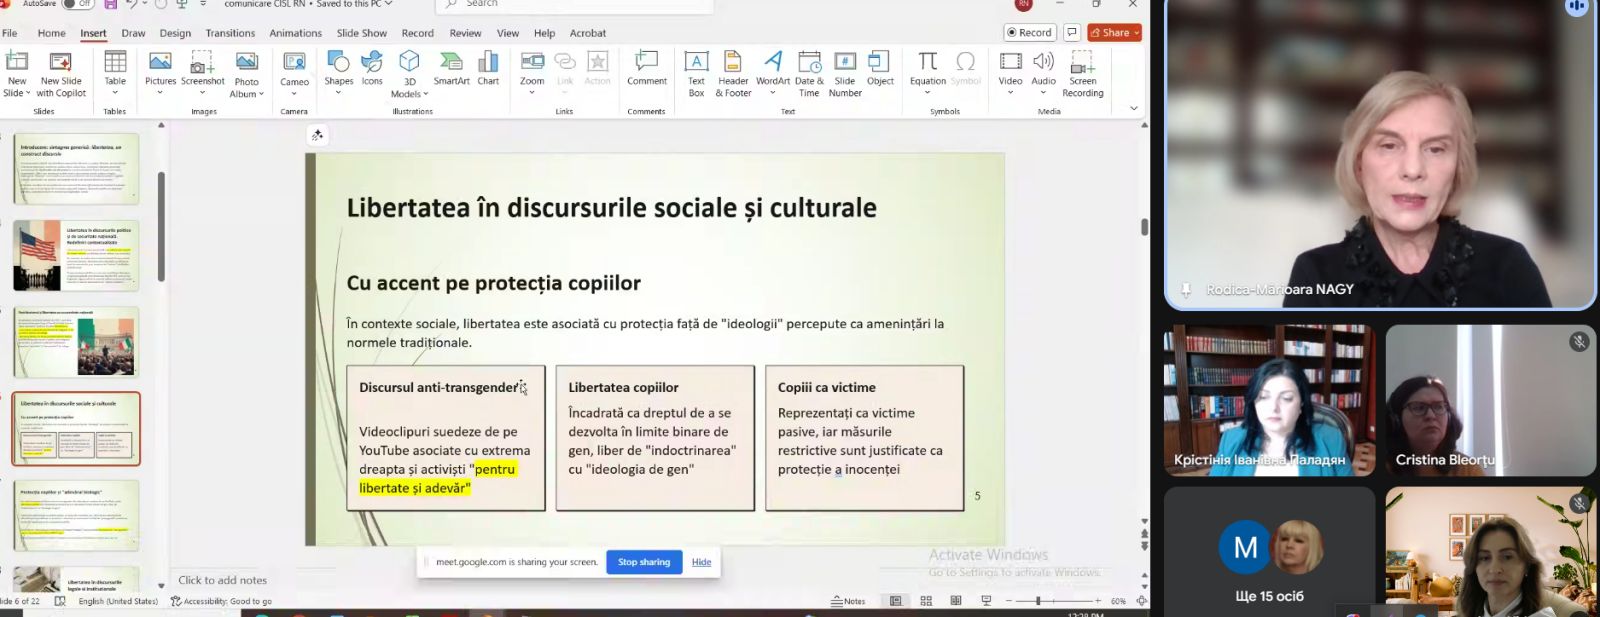Click to add notes below the slide

click(222, 580)
